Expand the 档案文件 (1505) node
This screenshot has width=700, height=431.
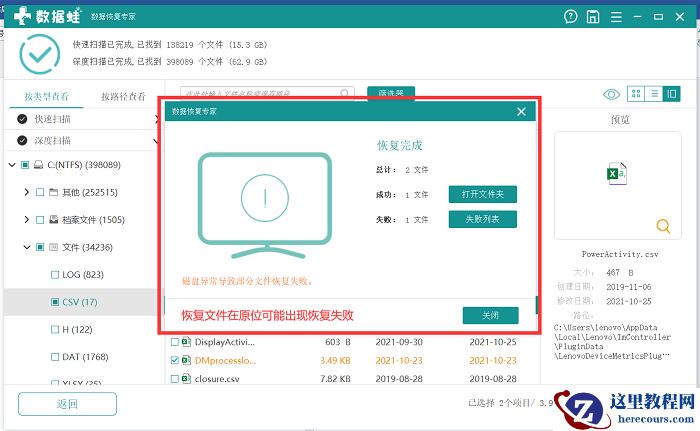click(x=27, y=220)
